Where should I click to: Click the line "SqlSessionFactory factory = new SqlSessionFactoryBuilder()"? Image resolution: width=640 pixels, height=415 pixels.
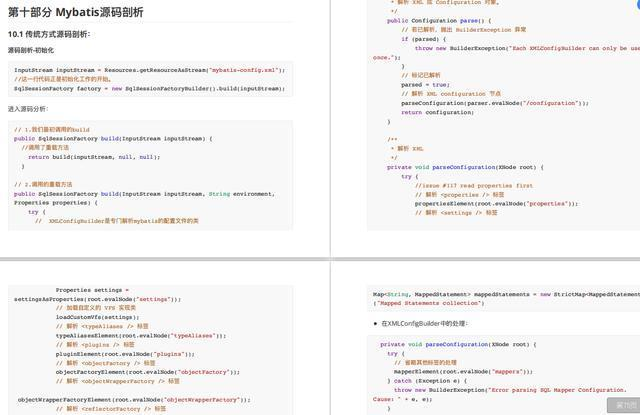[x=149, y=89]
